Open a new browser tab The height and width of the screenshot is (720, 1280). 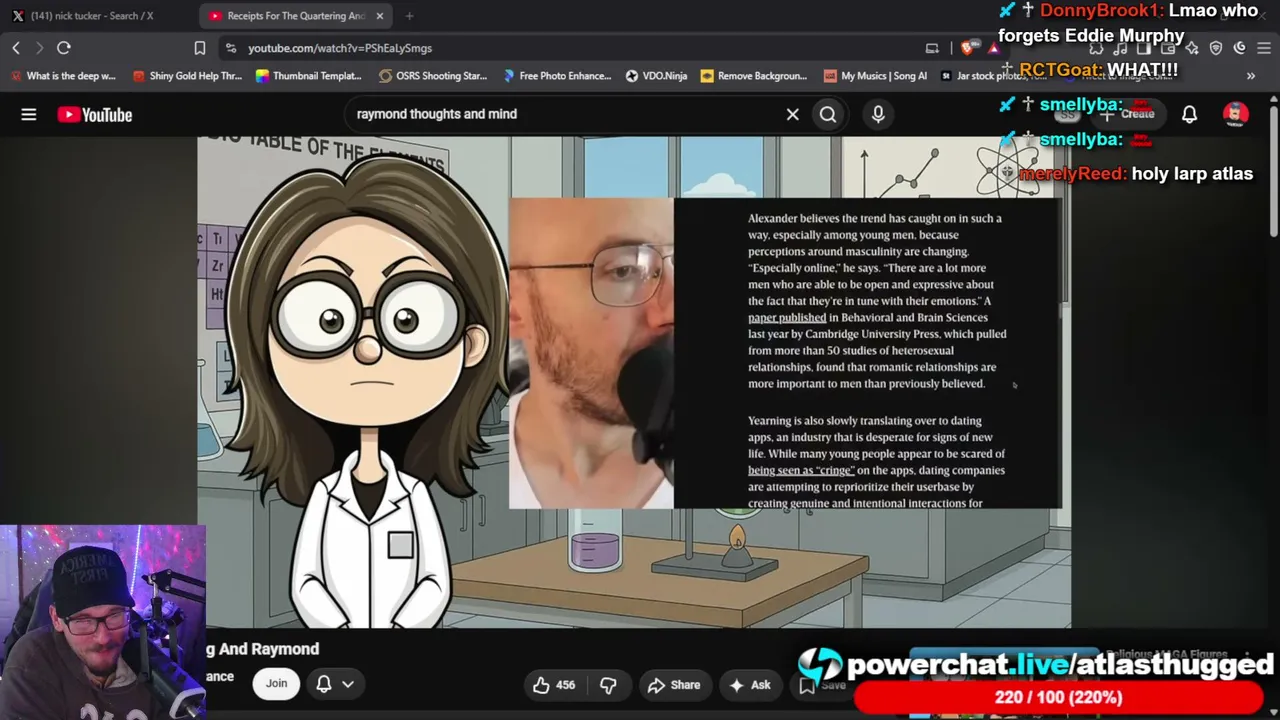click(x=409, y=16)
